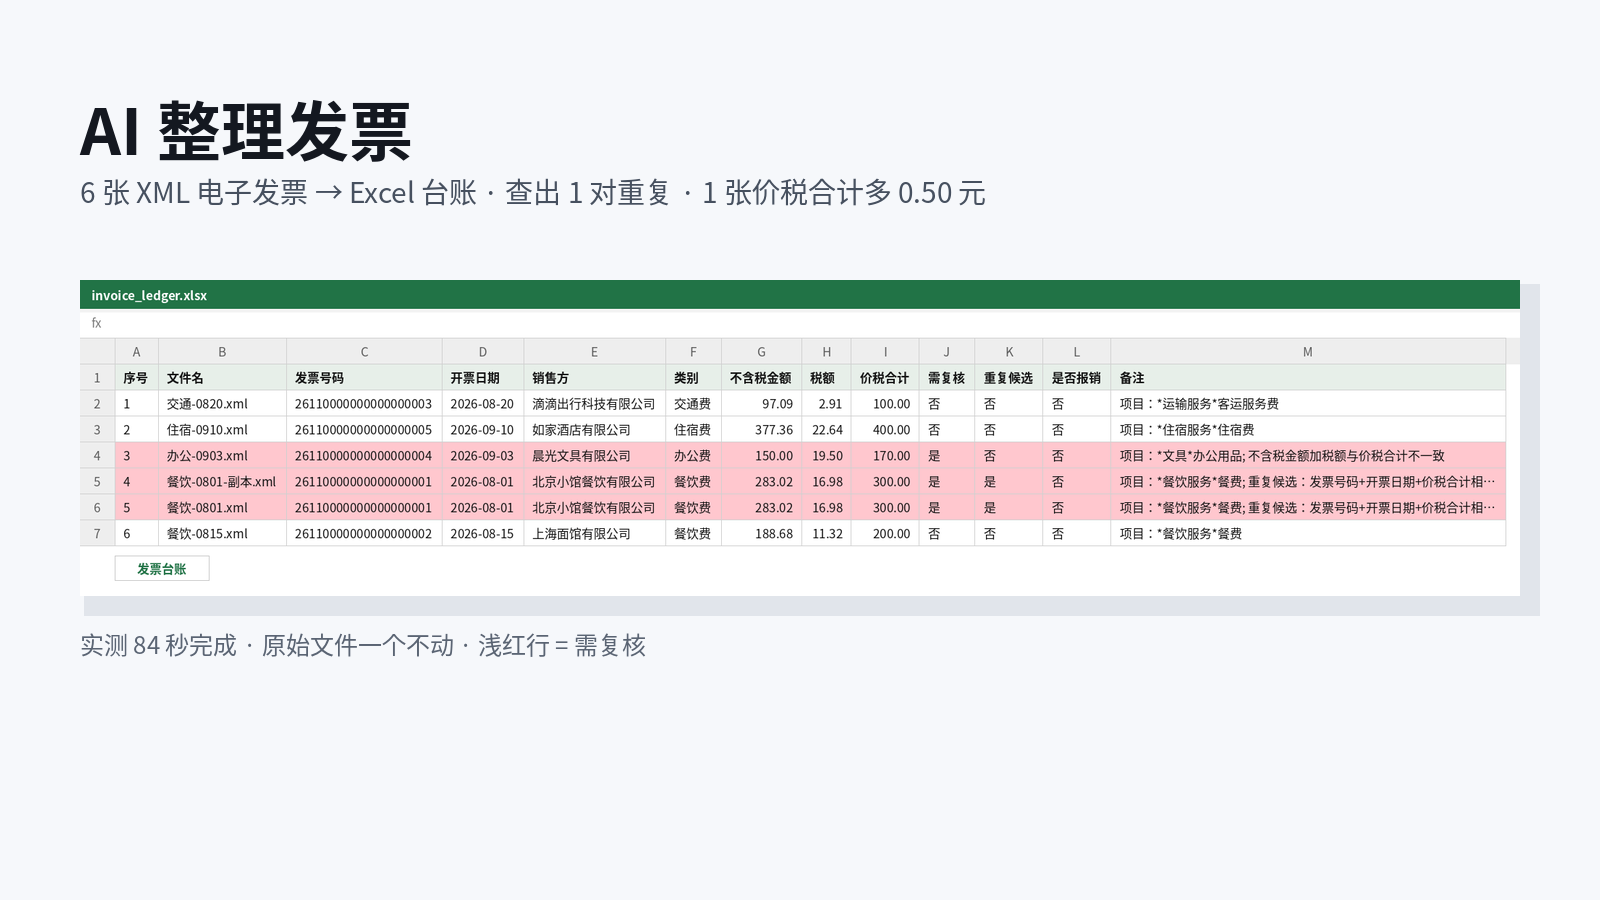Click the fx formula bar field
Screen dimensions: 1600x900
(x=800, y=323)
